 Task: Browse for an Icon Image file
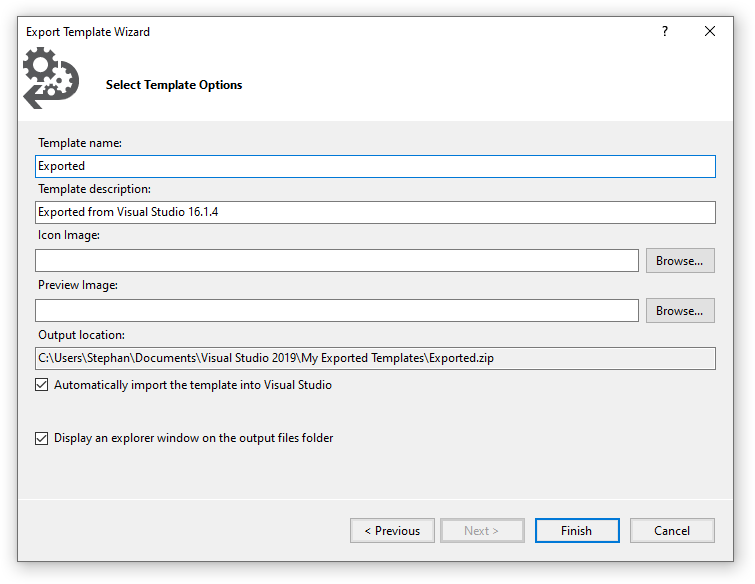pos(680,260)
